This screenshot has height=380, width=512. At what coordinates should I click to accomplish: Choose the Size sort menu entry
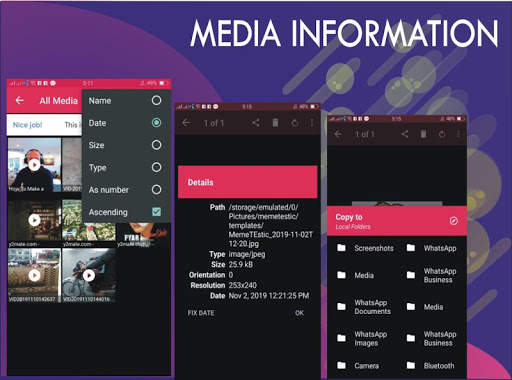tap(126, 145)
